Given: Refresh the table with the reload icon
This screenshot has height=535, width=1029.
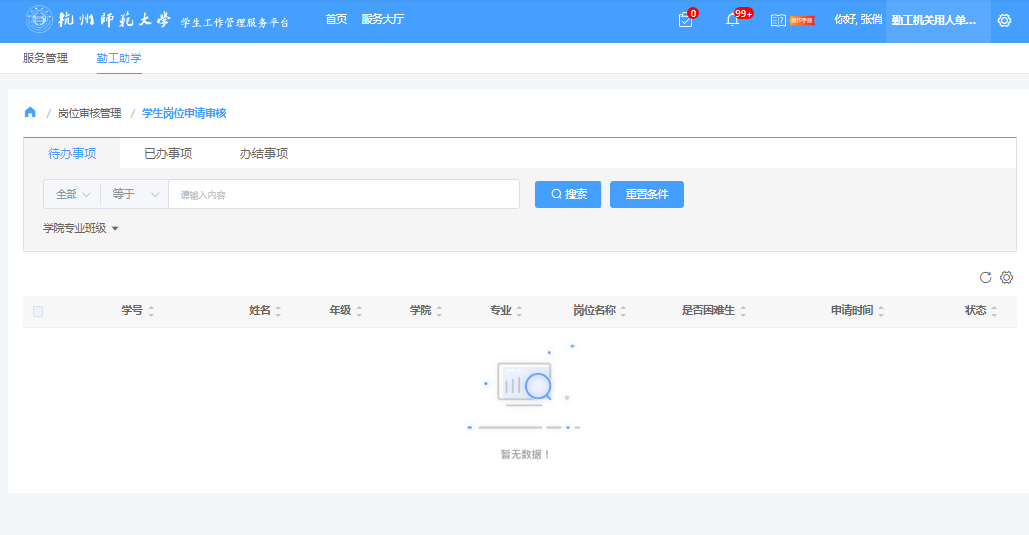Looking at the screenshot, I should pyautogui.click(x=985, y=278).
